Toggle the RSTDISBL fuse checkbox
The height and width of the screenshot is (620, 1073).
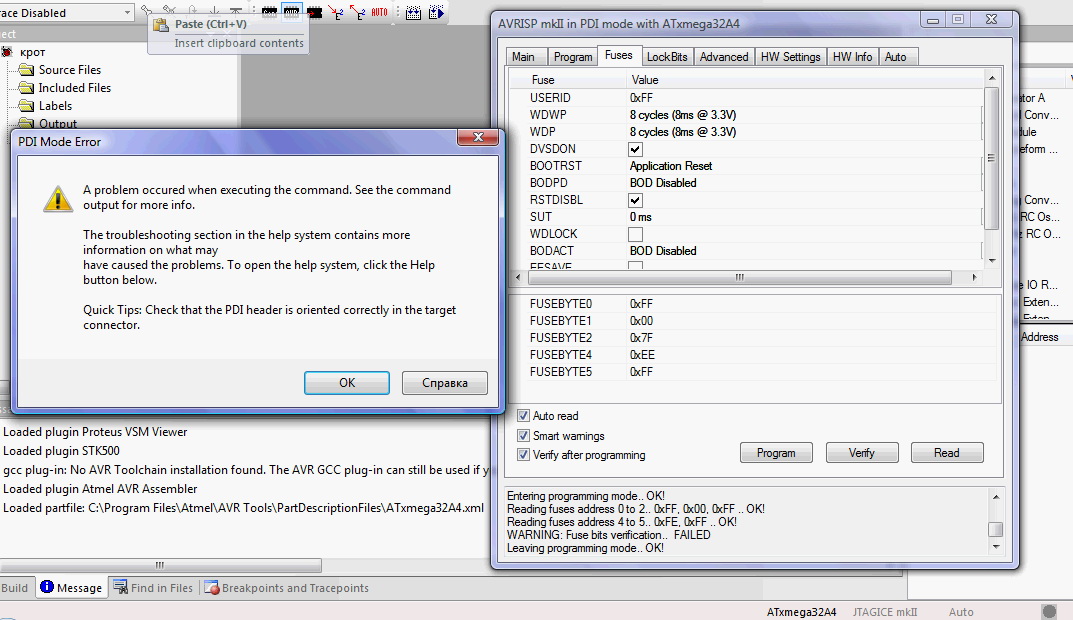pos(635,201)
